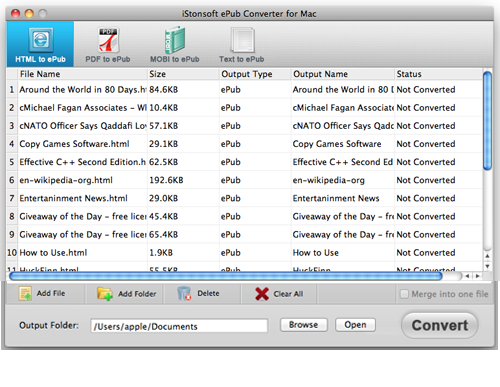This screenshot has width=500, height=387.
Task: Switch to Text to ePub mode
Action: point(242,44)
